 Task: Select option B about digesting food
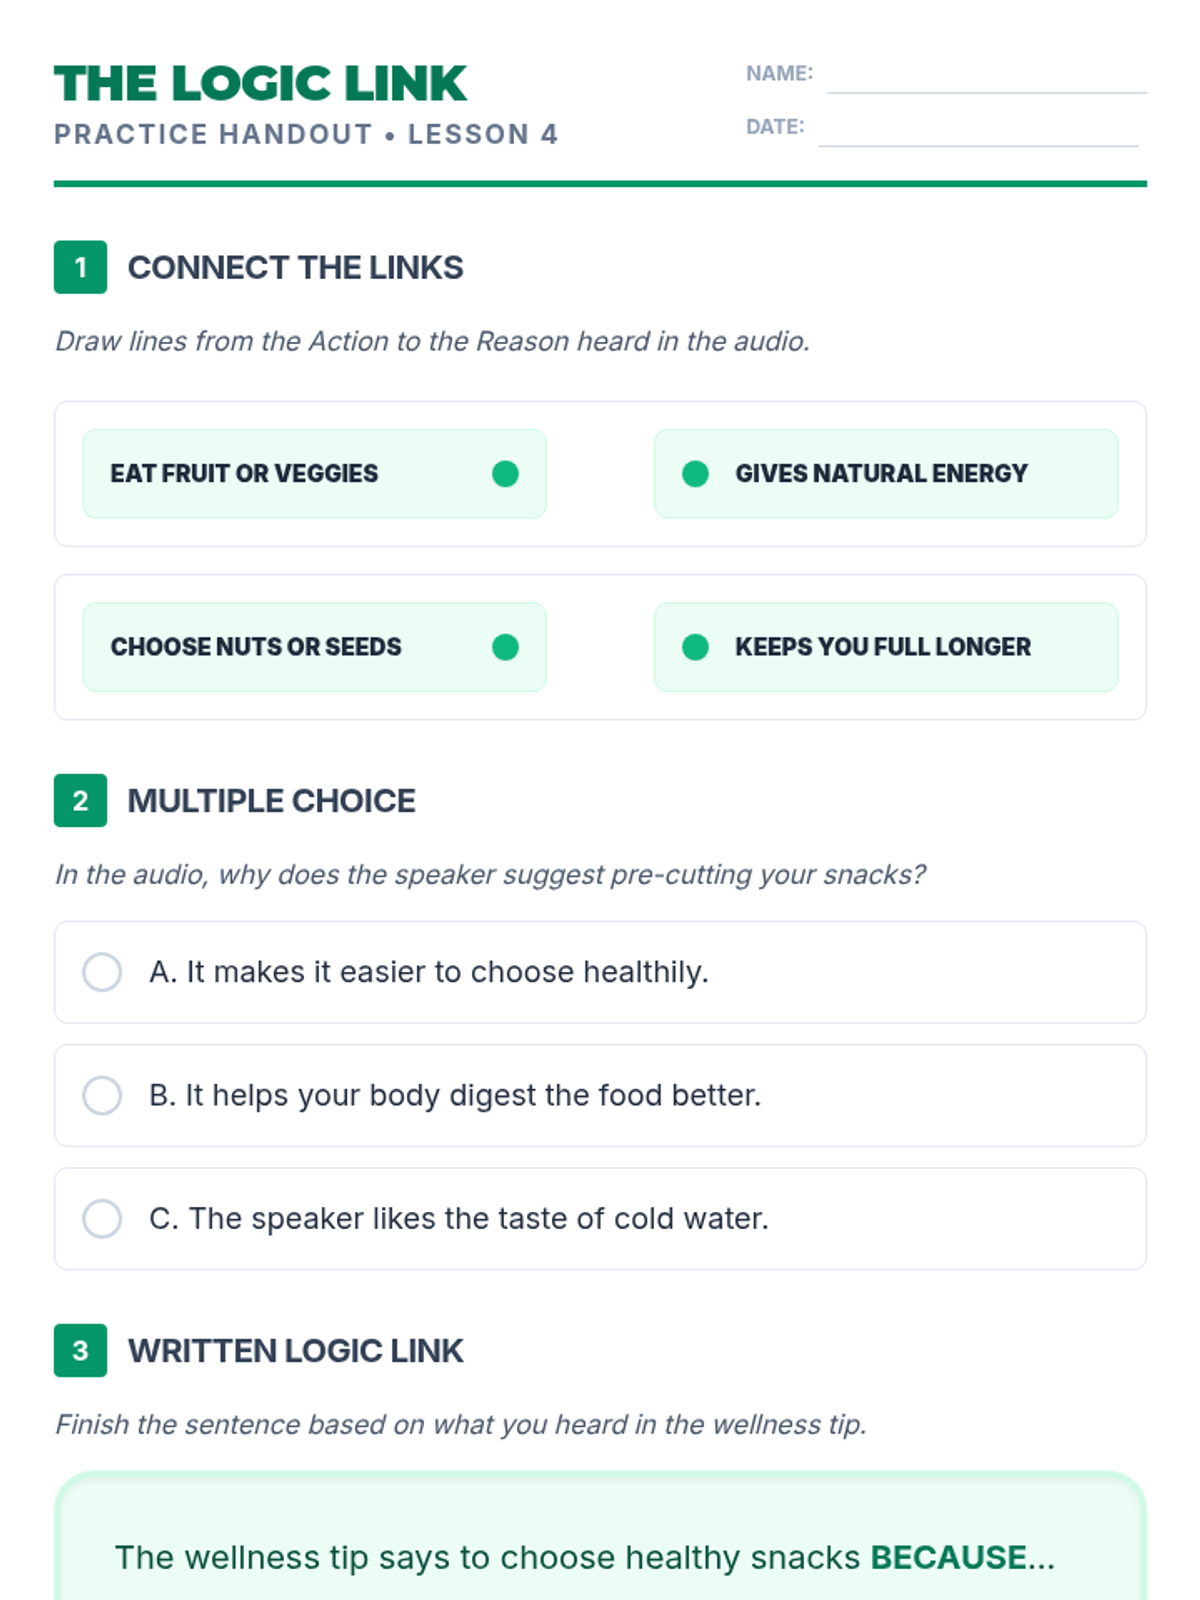[102, 1095]
